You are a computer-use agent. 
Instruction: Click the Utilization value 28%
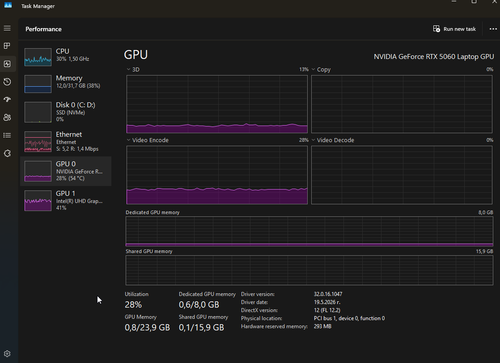tap(133, 305)
